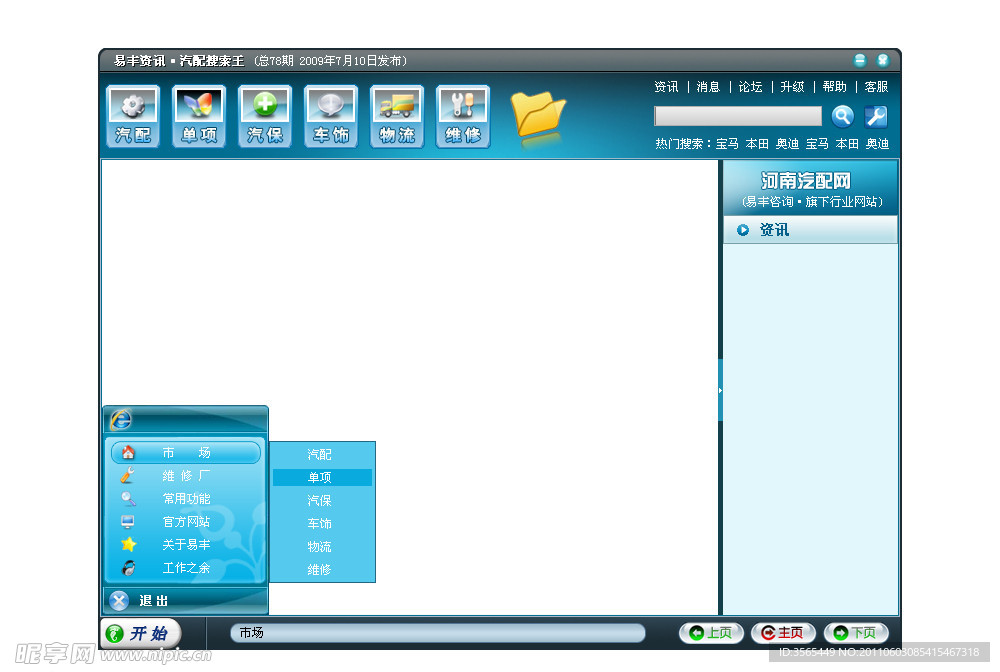Click the 河南汽配网 panel heading
This screenshot has width=1000, height=672.
tap(805, 181)
